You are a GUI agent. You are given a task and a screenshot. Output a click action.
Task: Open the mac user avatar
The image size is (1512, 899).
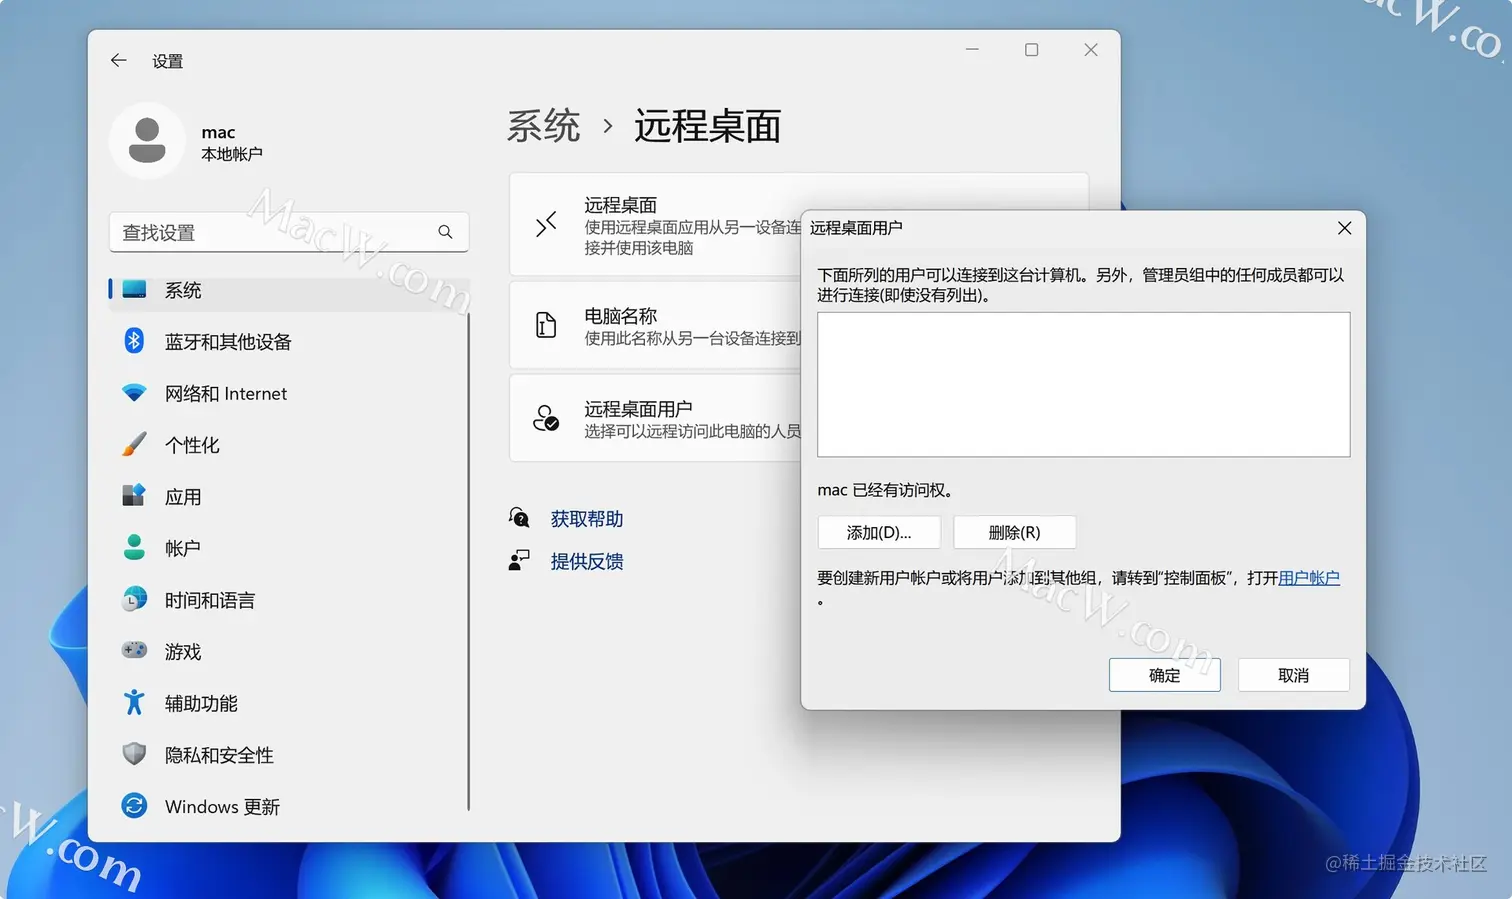[147, 141]
